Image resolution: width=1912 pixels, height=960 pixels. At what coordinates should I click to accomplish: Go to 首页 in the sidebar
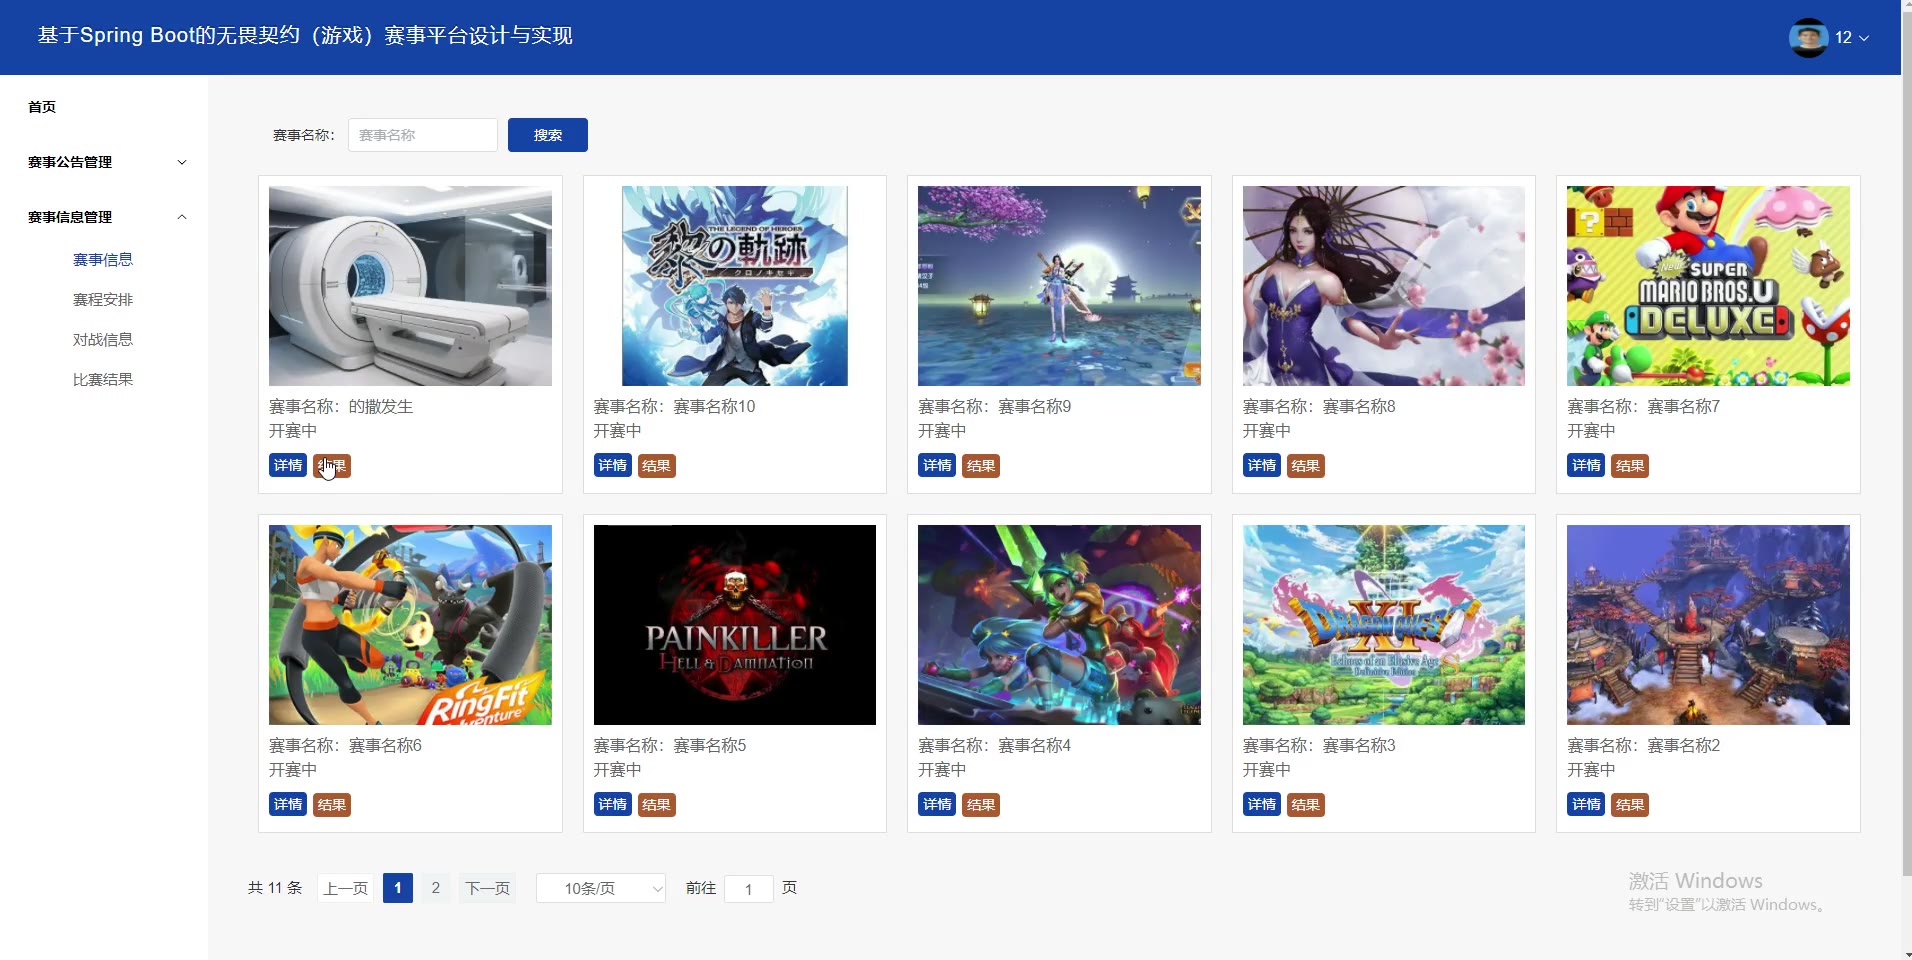pos(42,107)
